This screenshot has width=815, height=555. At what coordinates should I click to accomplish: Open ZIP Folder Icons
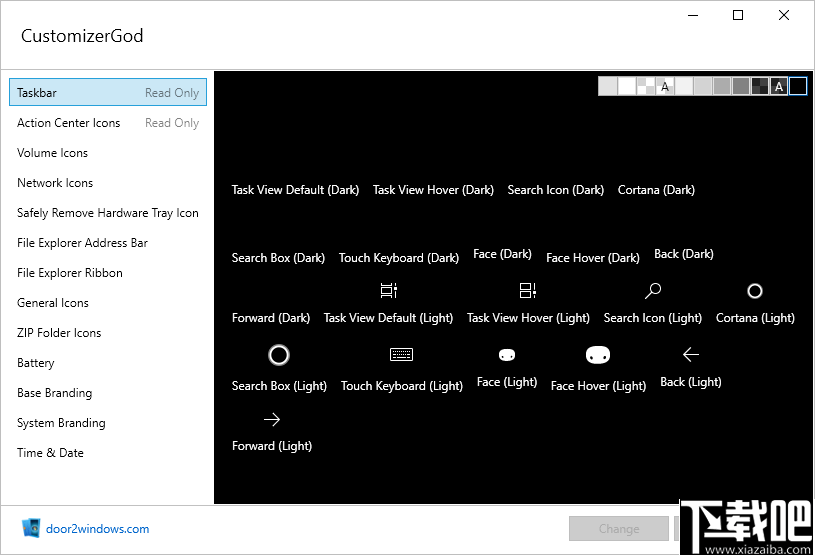point(108,333)
